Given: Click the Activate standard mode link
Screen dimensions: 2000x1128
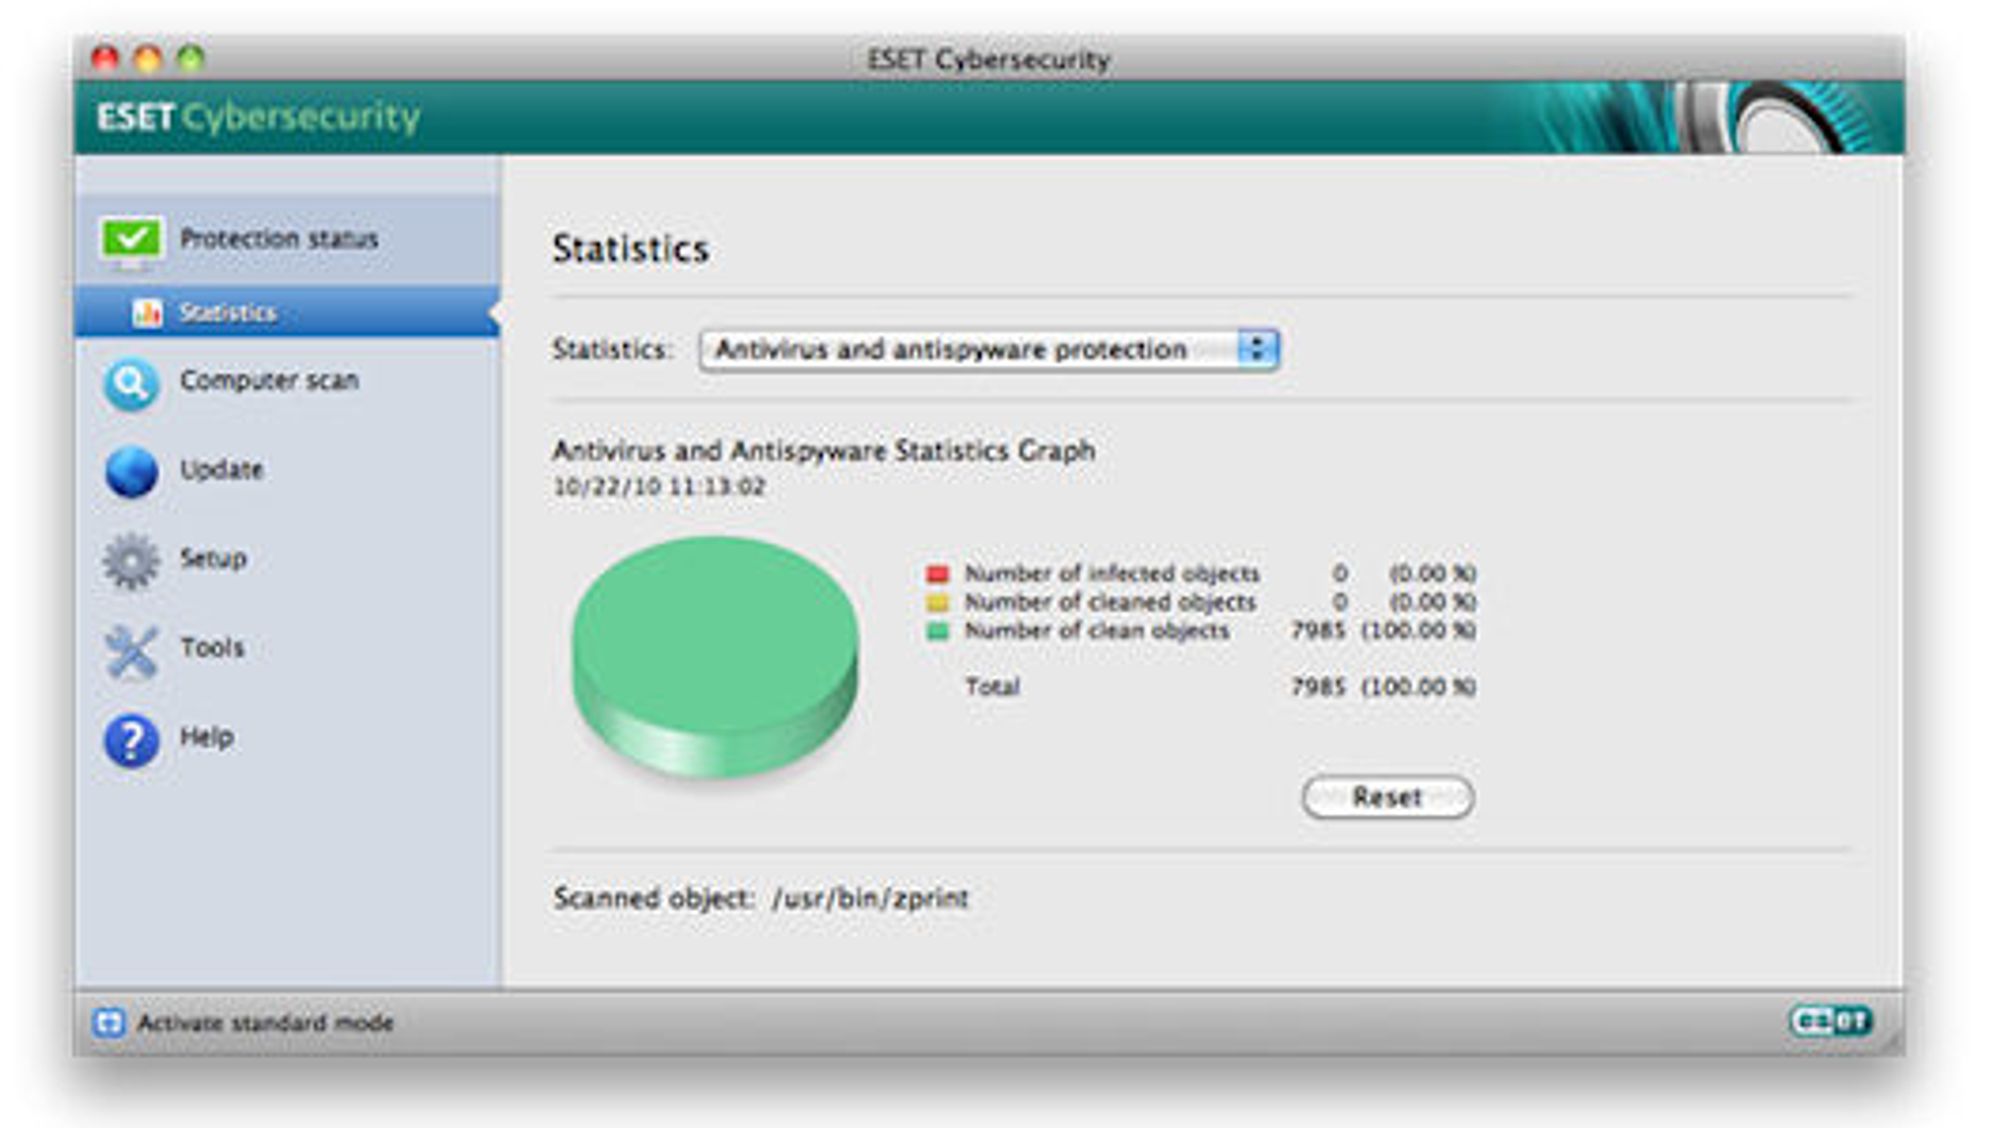Looking at the screenshot, I should click(x=265, y=1023).
